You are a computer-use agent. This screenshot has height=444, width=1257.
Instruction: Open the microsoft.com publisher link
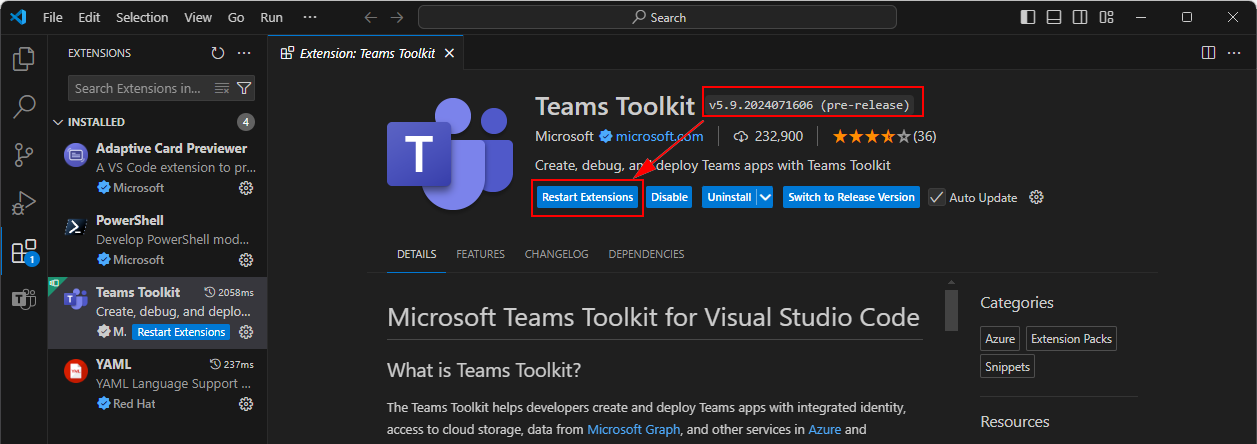point(659,136)
